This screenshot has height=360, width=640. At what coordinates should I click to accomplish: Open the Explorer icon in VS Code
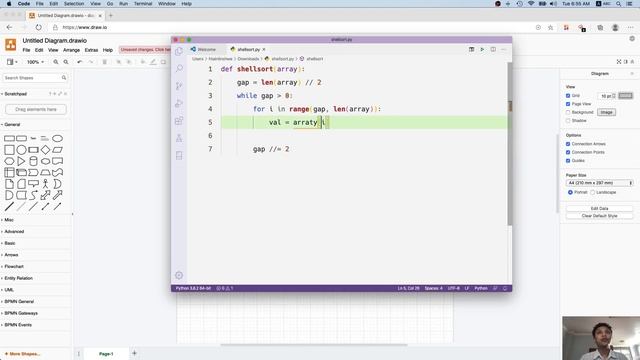click(179, 51)
